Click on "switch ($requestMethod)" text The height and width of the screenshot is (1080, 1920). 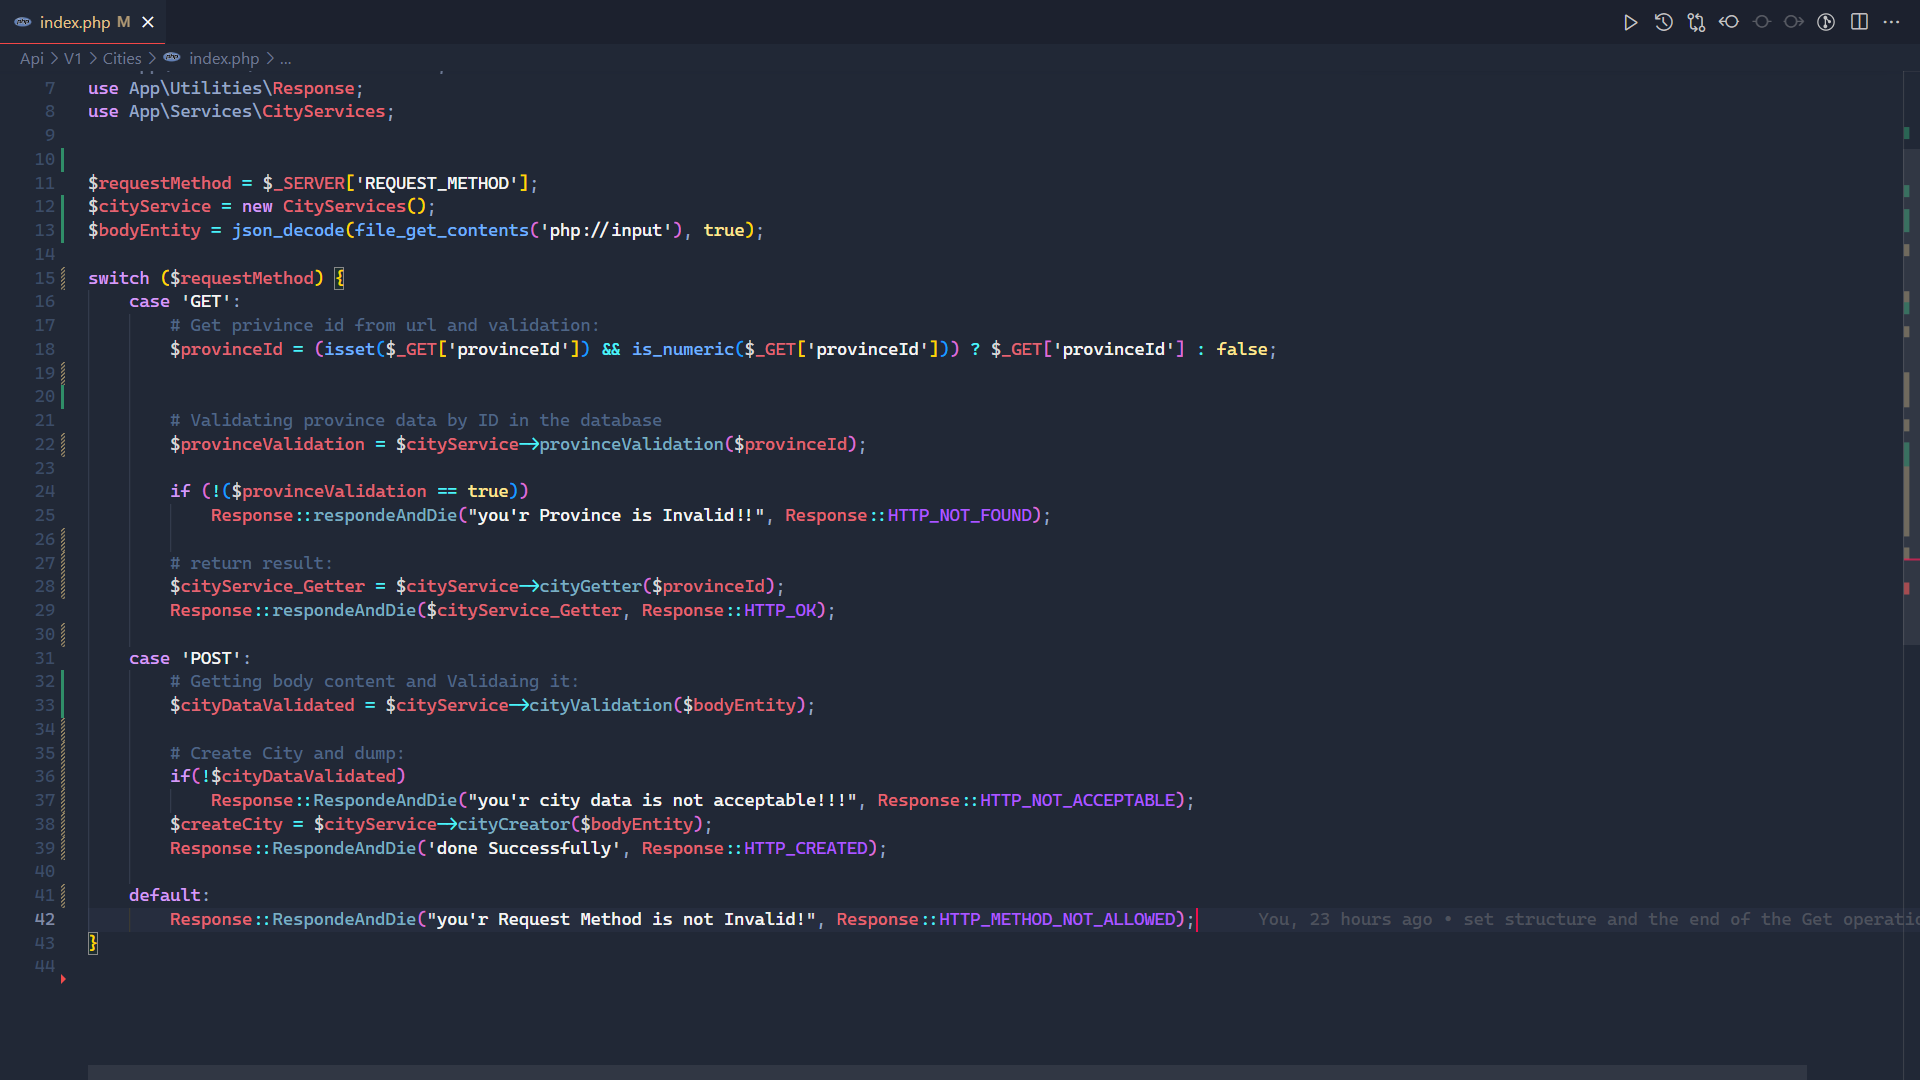tap(206, 278)
